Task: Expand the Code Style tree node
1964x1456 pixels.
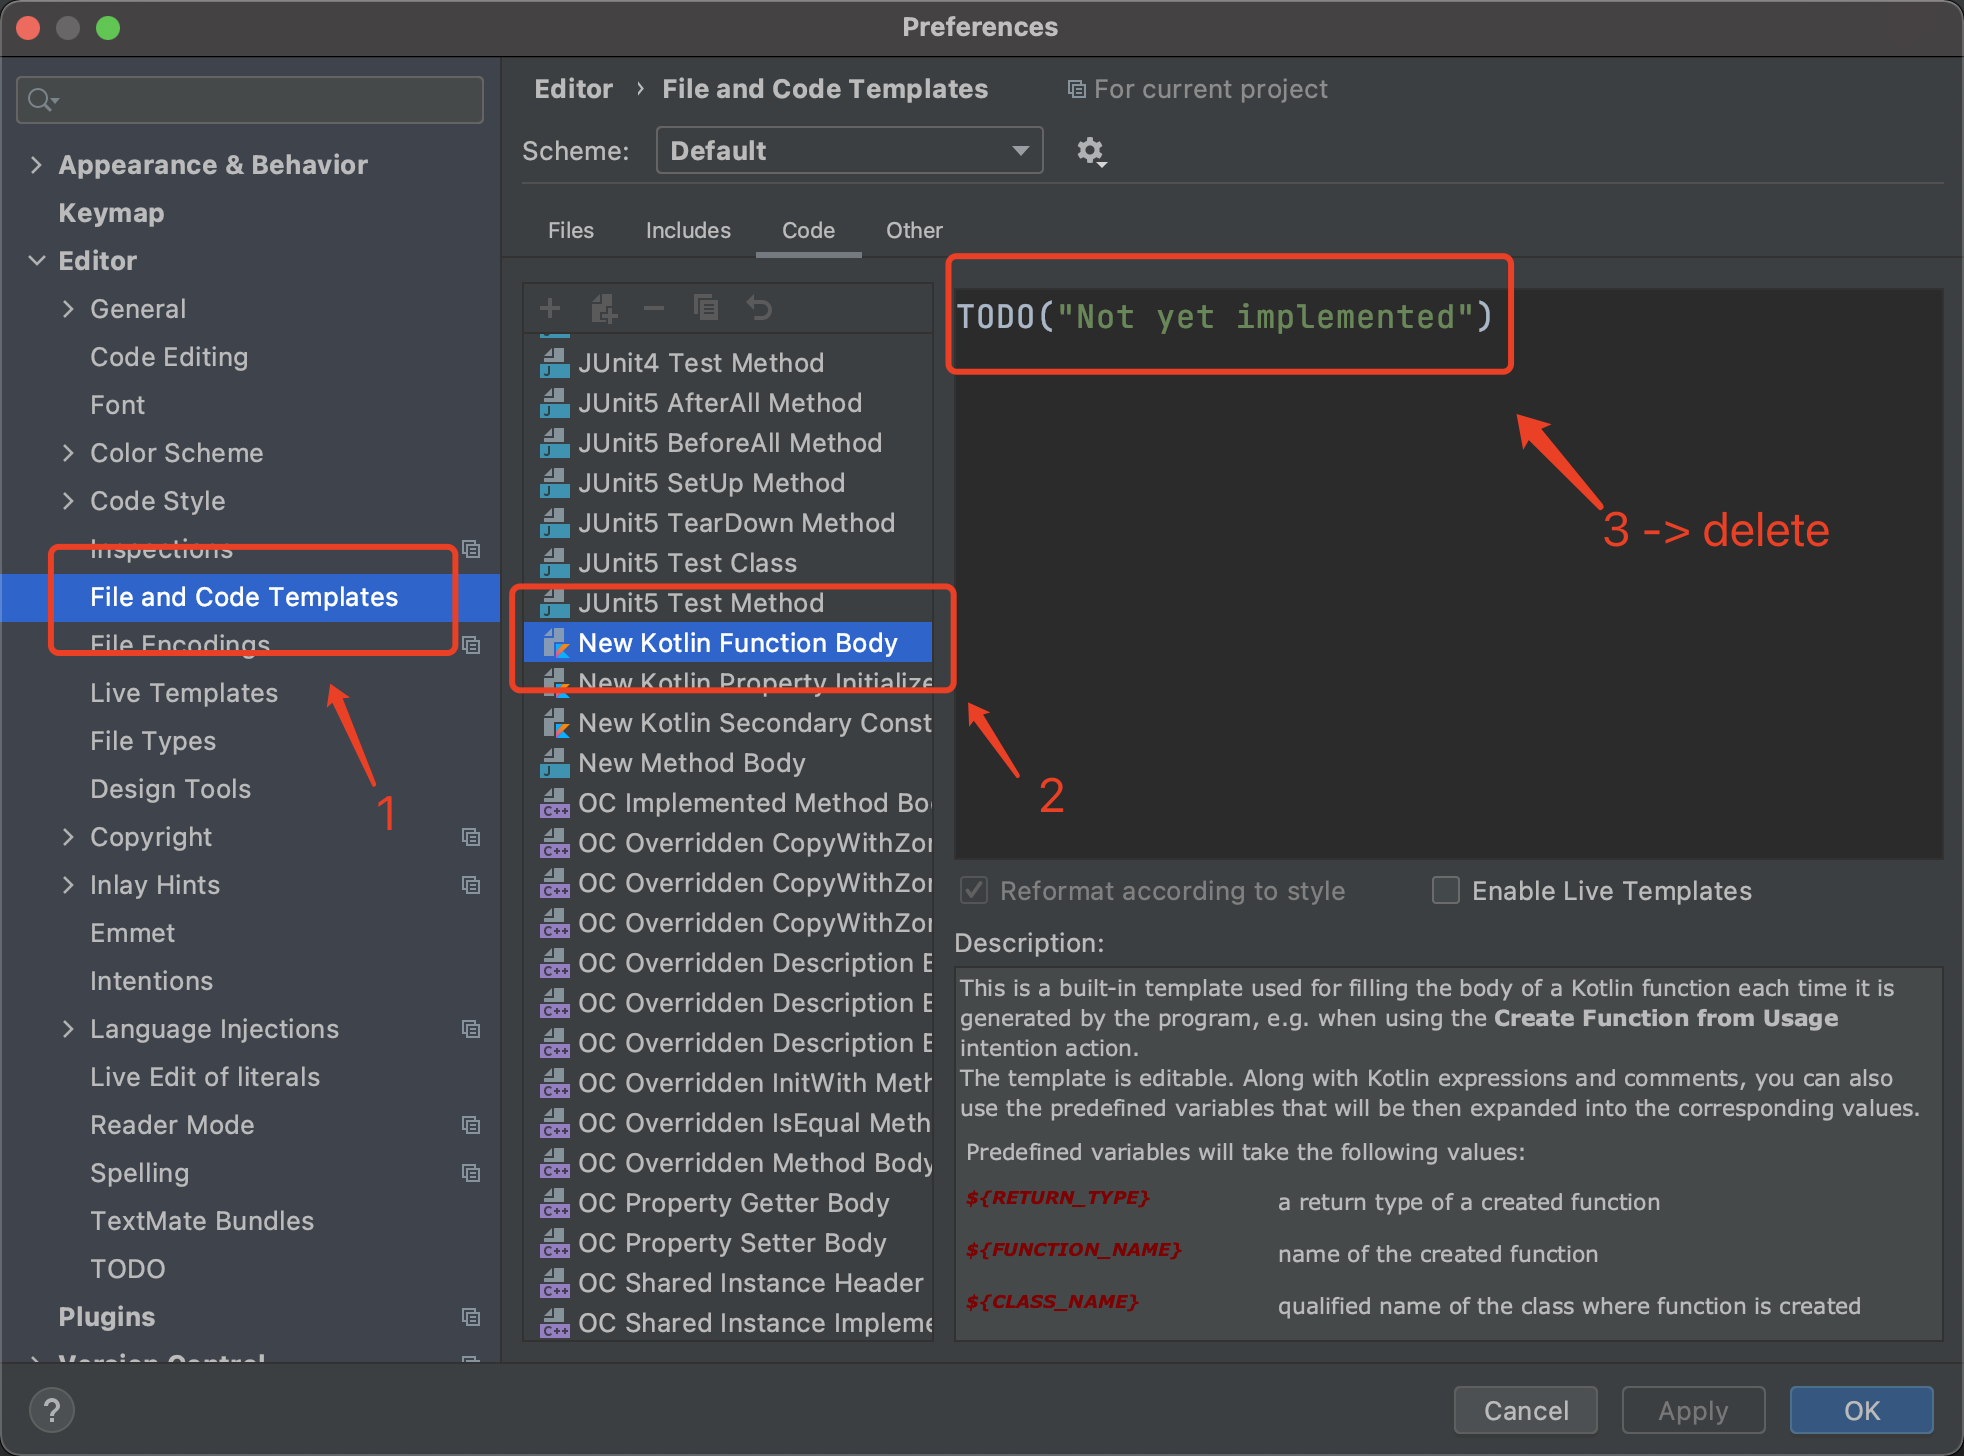Action: (x=68, y=501)
